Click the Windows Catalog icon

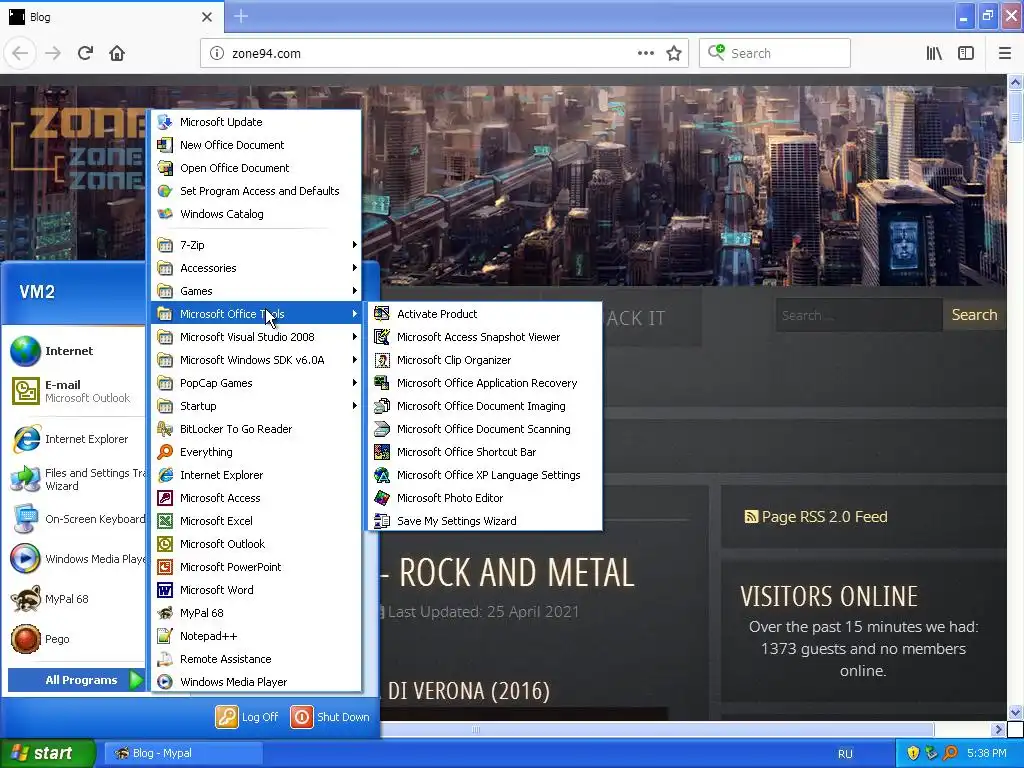(165, 214)
